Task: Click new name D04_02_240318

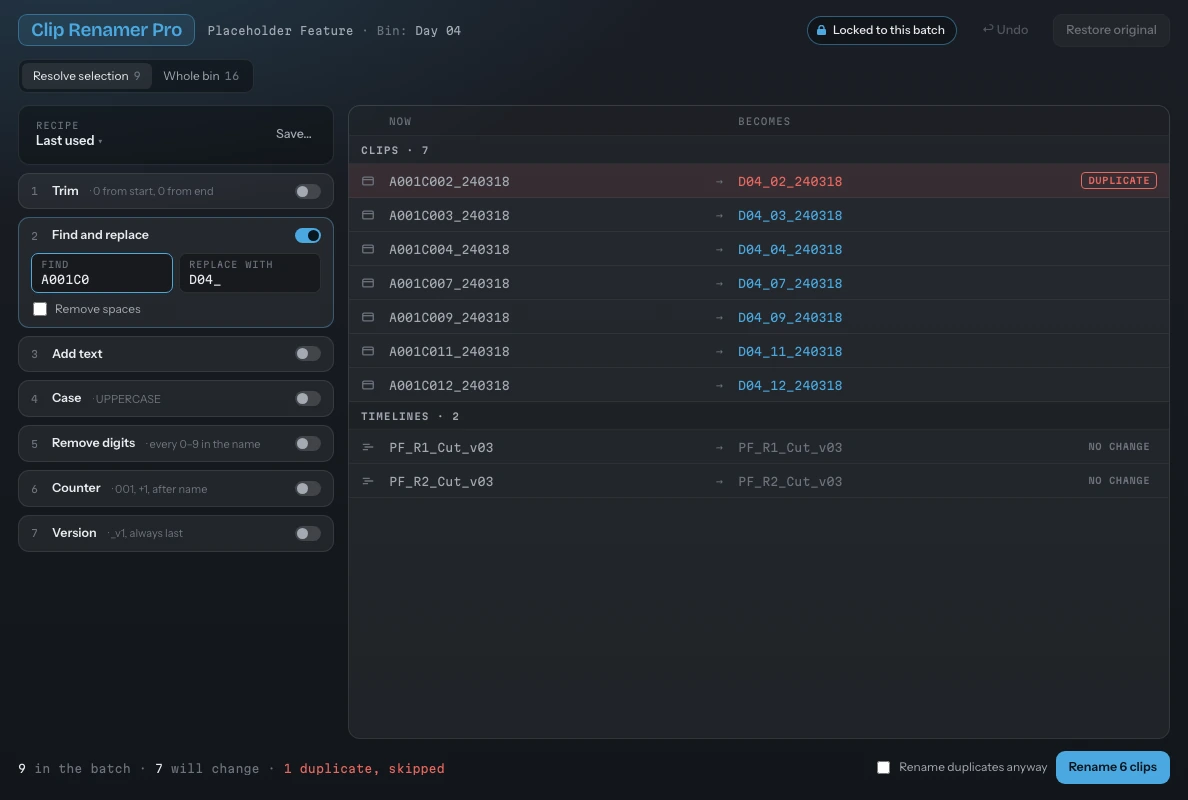Action: point(789,181)
